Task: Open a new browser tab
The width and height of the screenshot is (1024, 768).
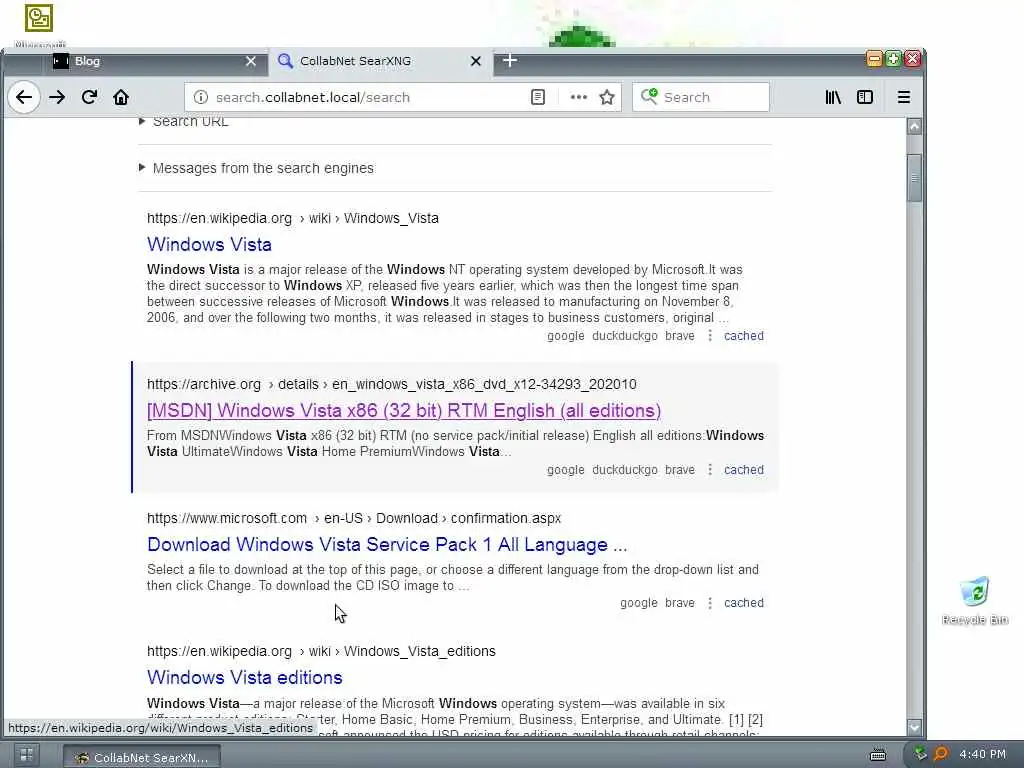Action: (510, 61)
